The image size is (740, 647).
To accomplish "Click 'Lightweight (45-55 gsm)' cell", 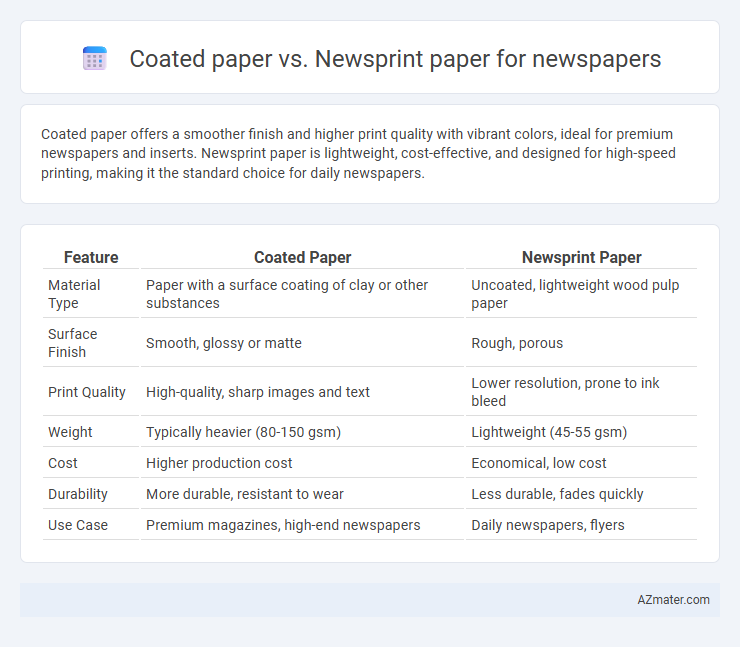I will click(581, 432).
